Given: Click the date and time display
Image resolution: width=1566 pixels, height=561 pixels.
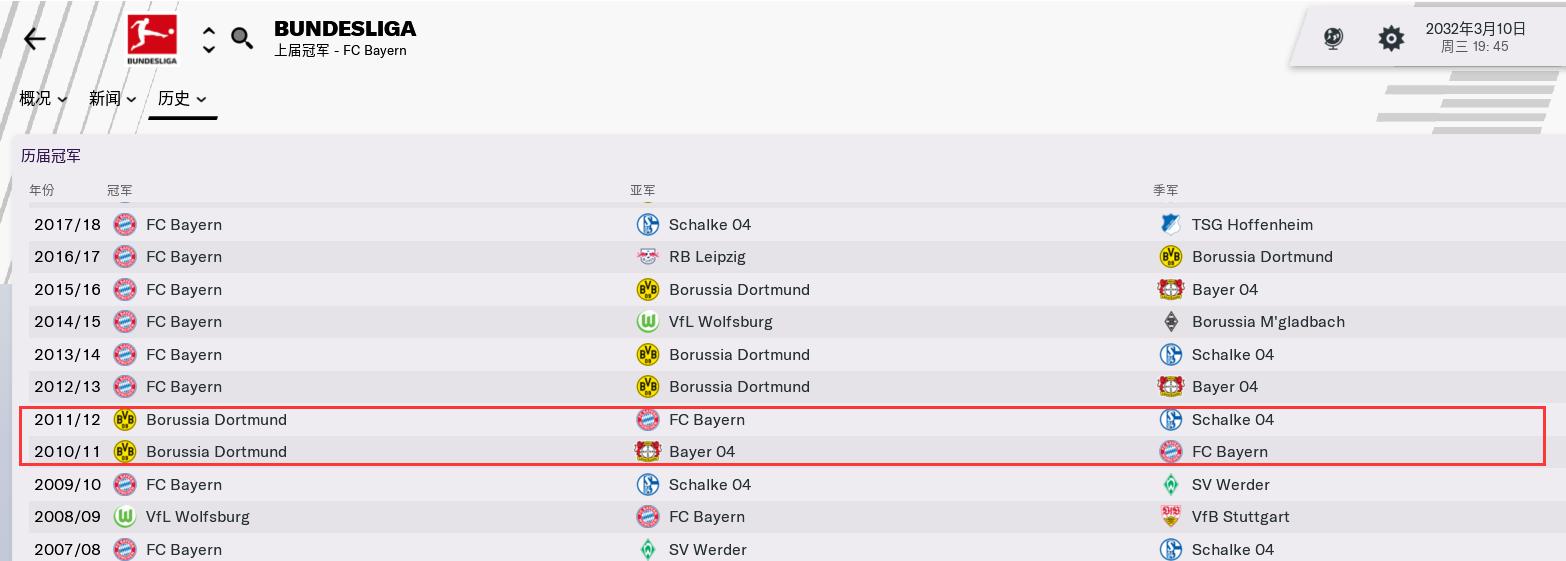Looking at the screenshot, I should pyautogui.click(x=1474, y=38).
